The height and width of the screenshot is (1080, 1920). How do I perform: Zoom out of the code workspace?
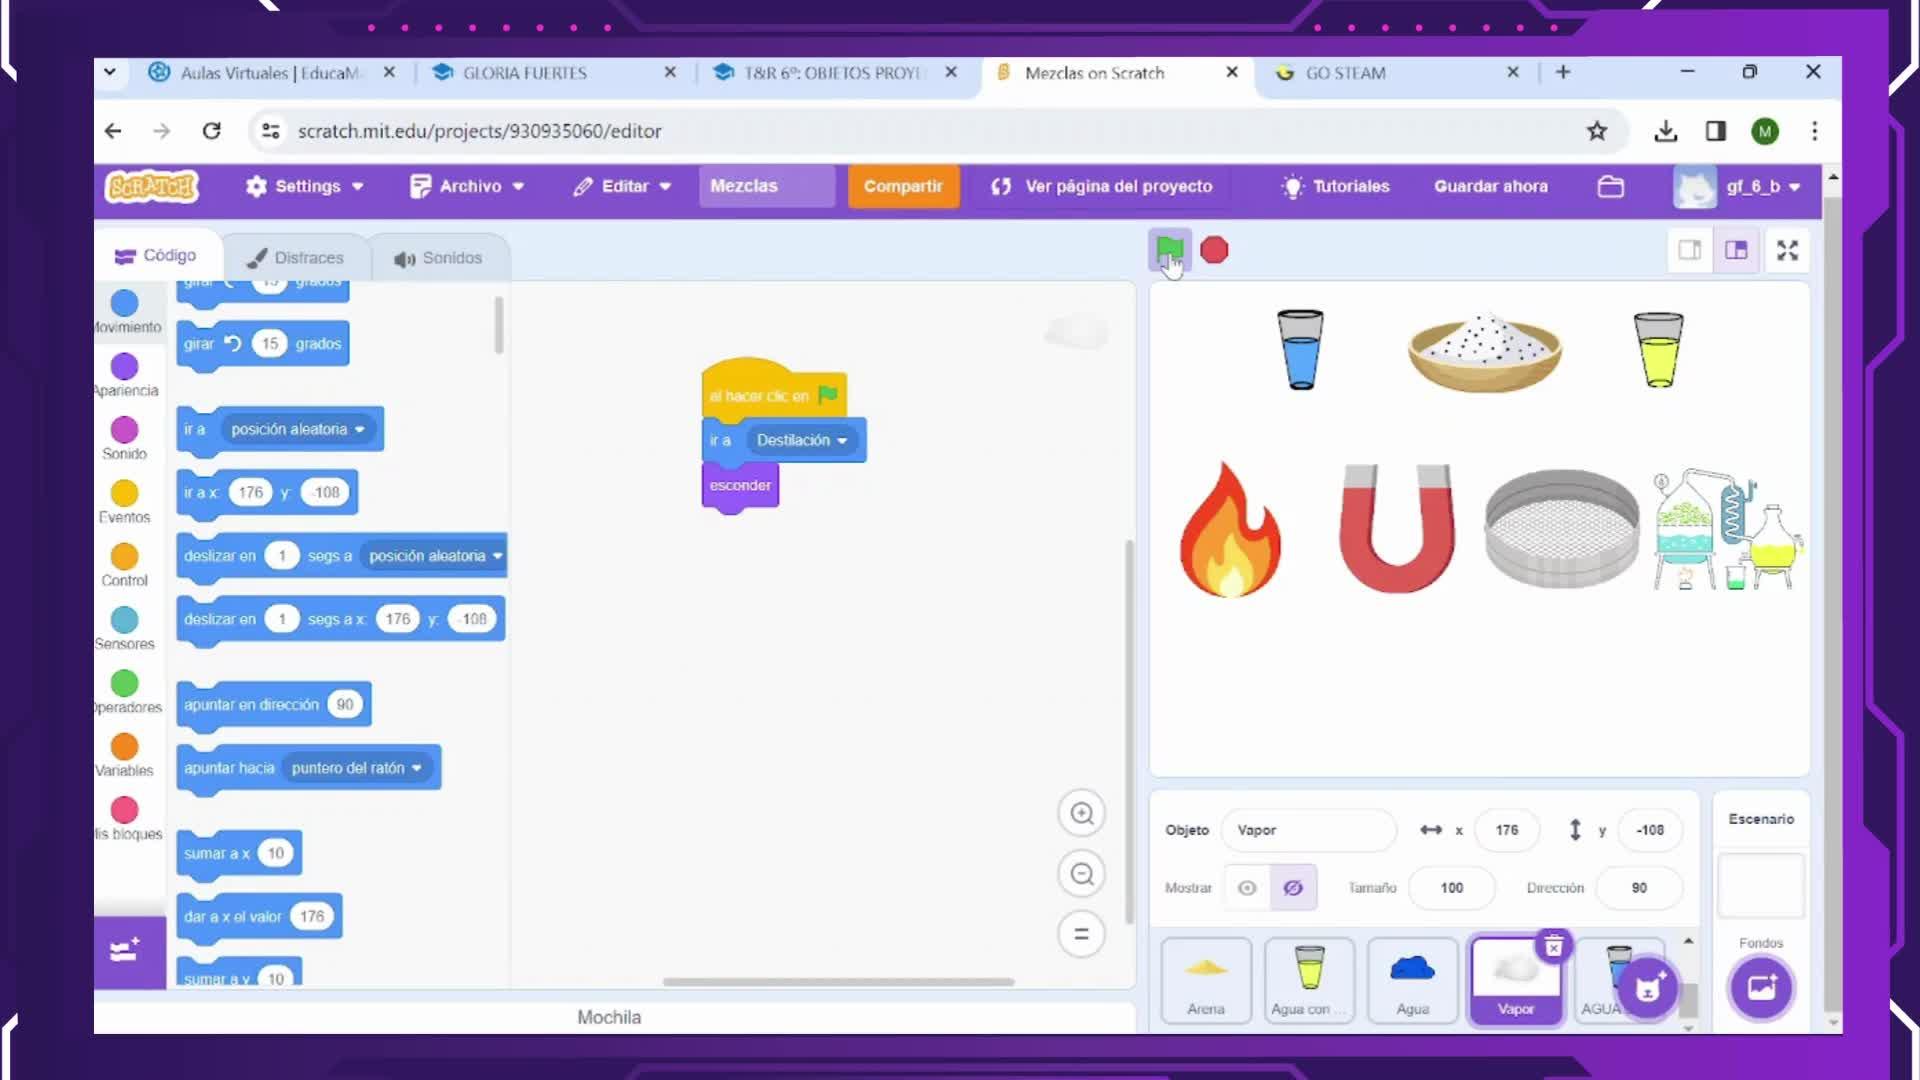[1081, 874]
